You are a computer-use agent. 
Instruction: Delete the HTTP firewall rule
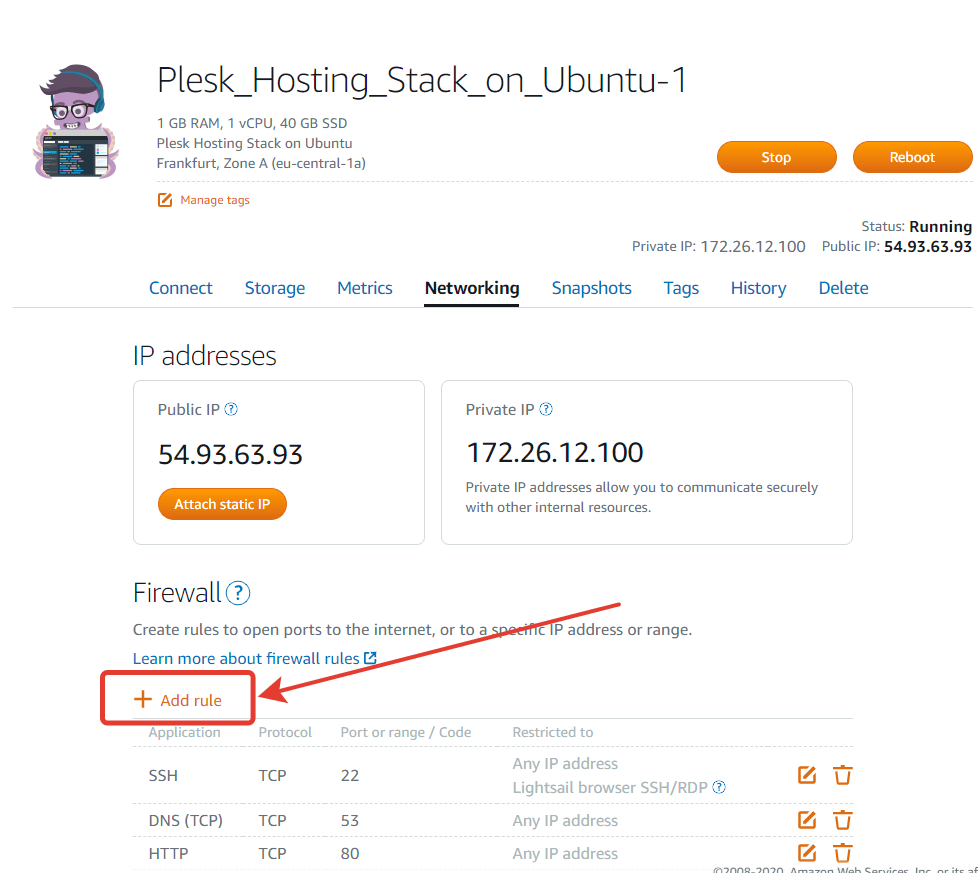pos(843,852)
